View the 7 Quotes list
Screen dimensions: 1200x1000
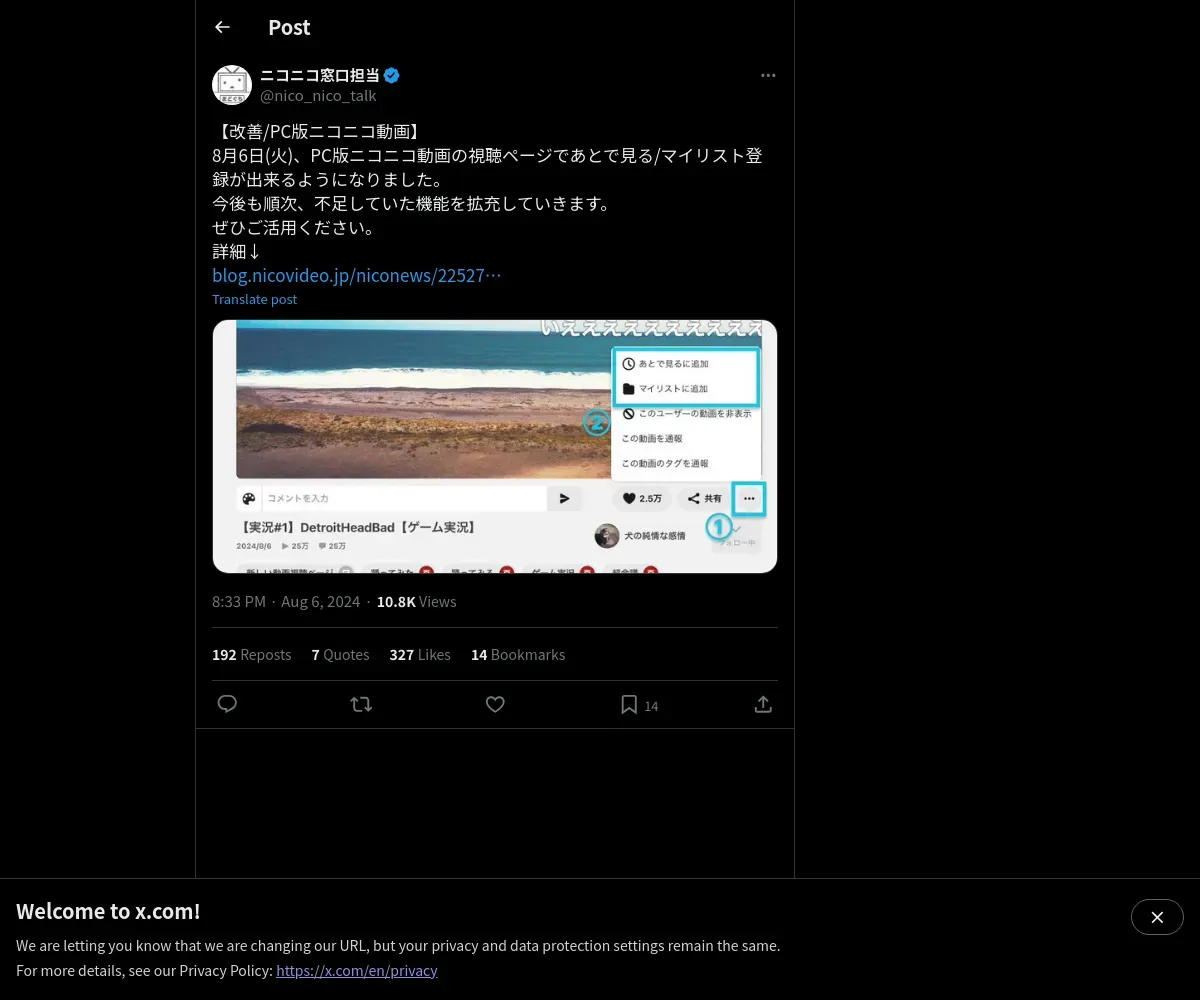pos(340,654)
